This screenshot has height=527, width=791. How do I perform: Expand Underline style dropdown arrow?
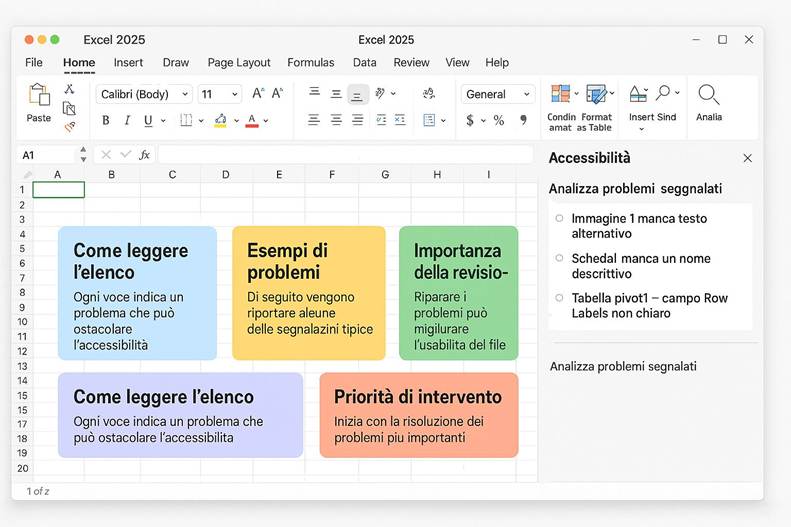pyautogui.click(x=163, y=121)
